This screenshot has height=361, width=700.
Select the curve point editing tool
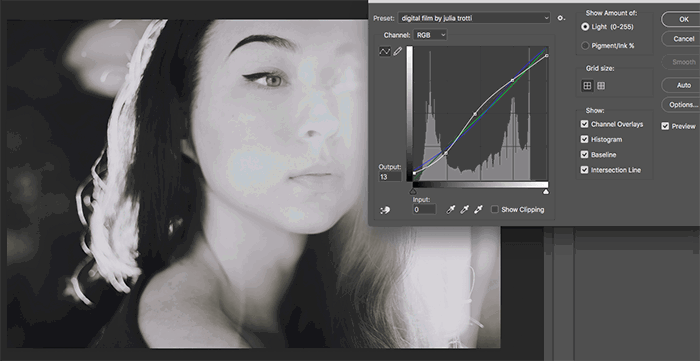pos(384,52)
